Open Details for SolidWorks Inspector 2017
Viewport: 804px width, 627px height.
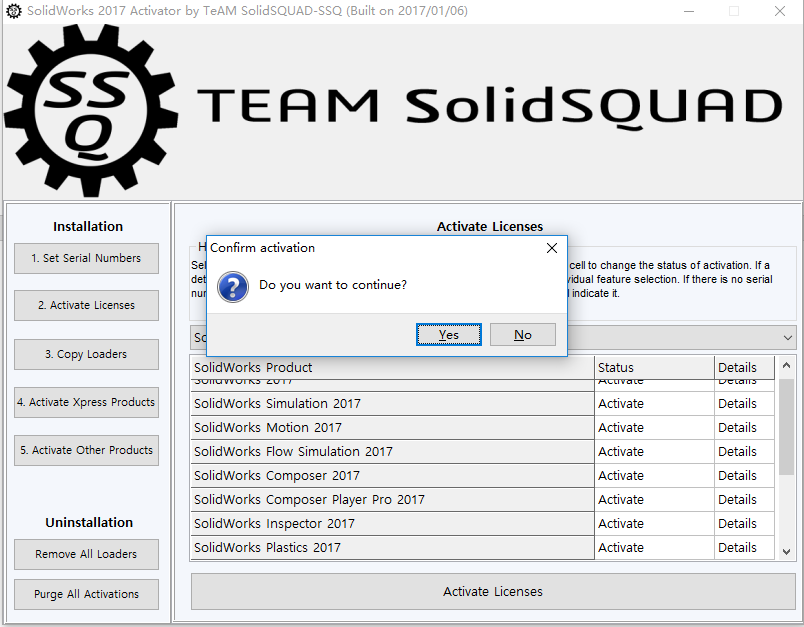pos(744,524)
